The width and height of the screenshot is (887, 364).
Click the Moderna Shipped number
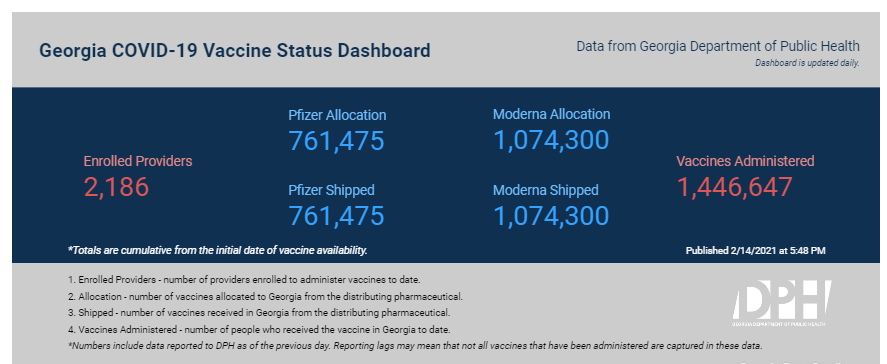tap(552, 216)
